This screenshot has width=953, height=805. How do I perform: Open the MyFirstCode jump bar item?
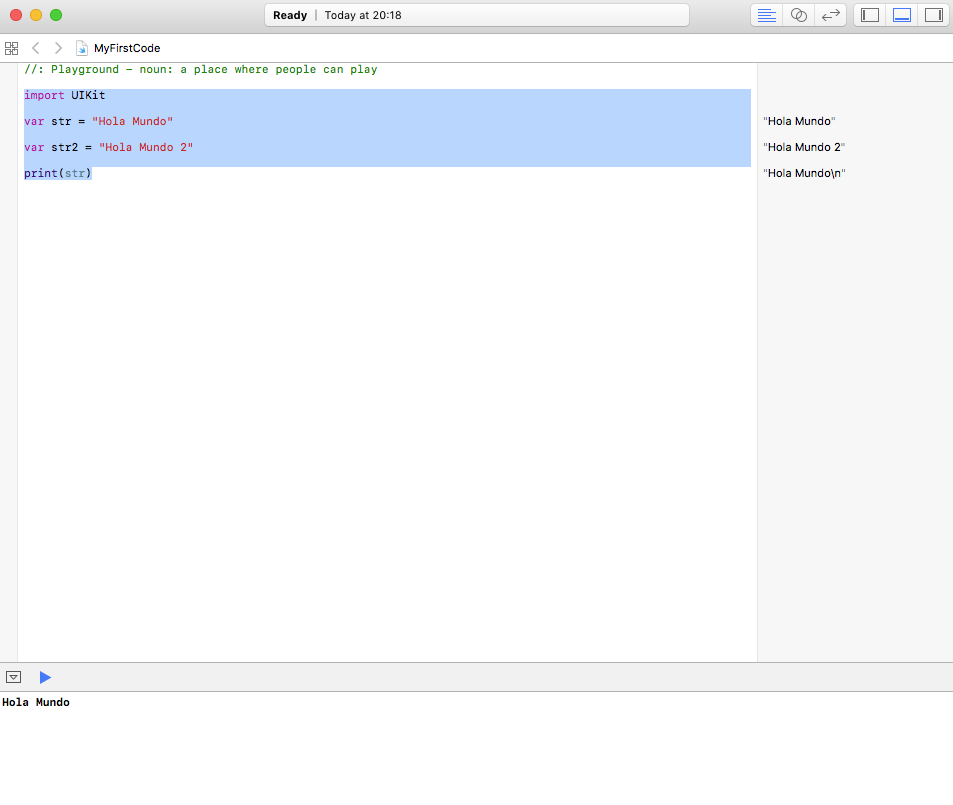[127, 48]
